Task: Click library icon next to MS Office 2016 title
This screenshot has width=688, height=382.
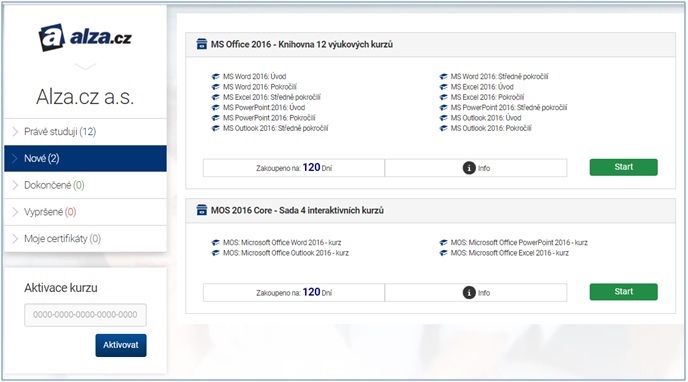Action: pos(201,44)
